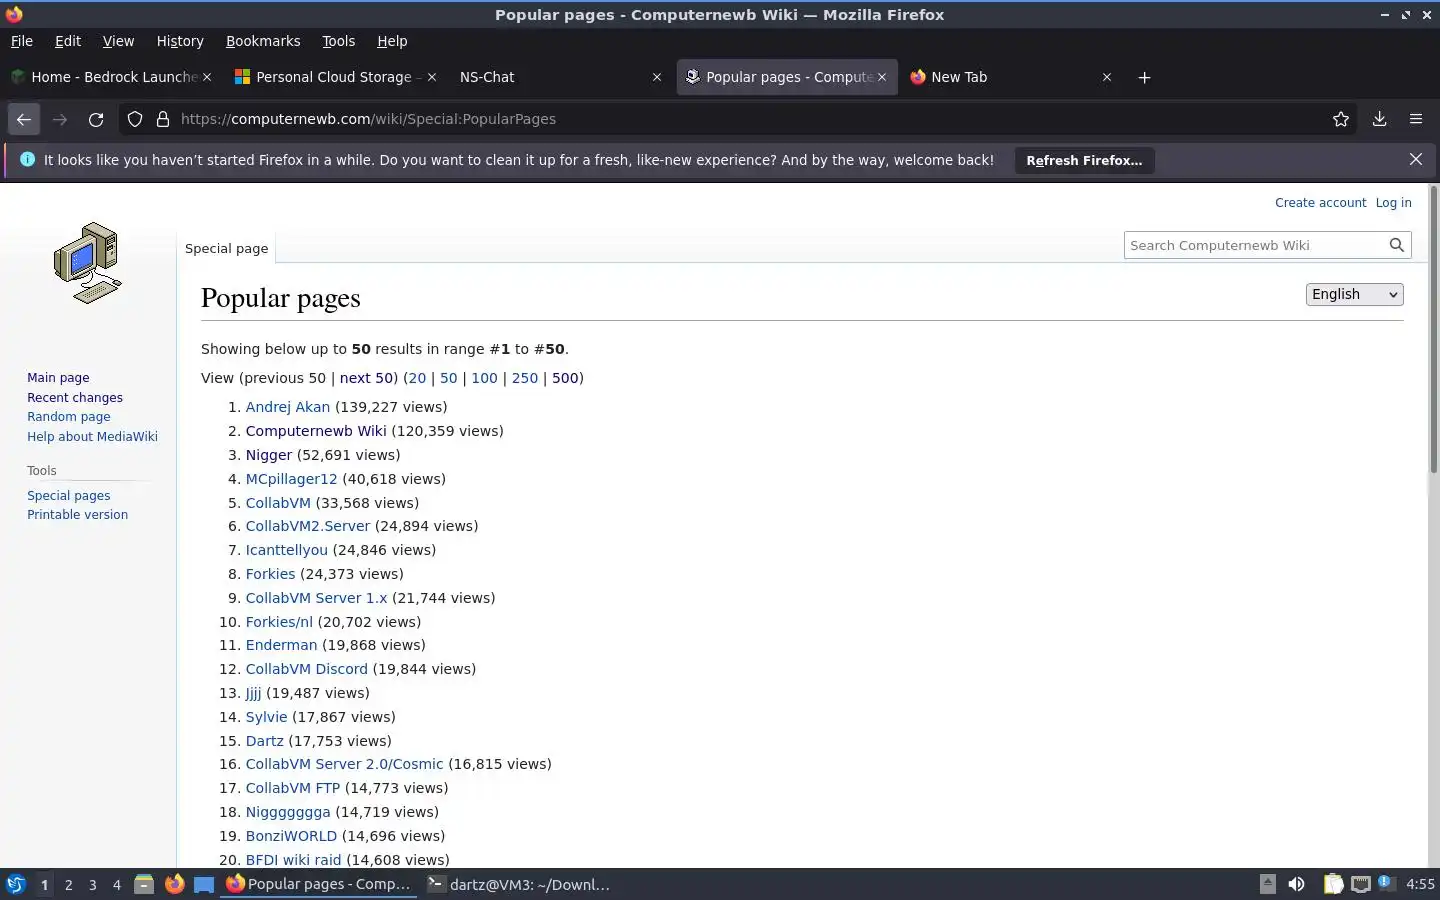Open the Edit menu
The image size is (1440, 900).
click(x=68, y=41)
